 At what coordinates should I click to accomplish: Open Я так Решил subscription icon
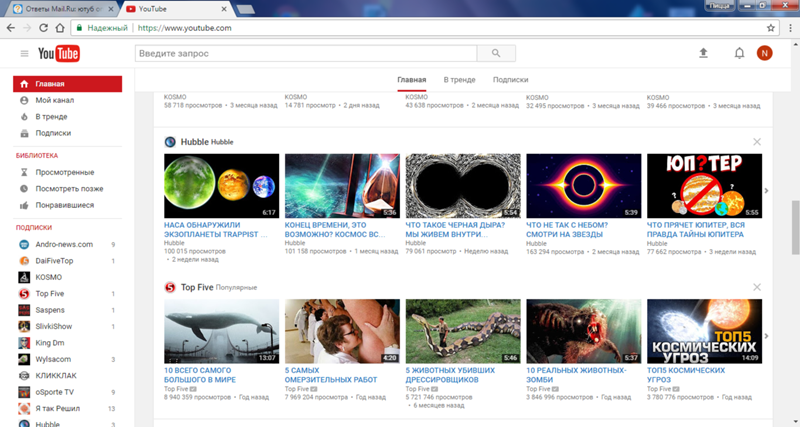(24, 408)
